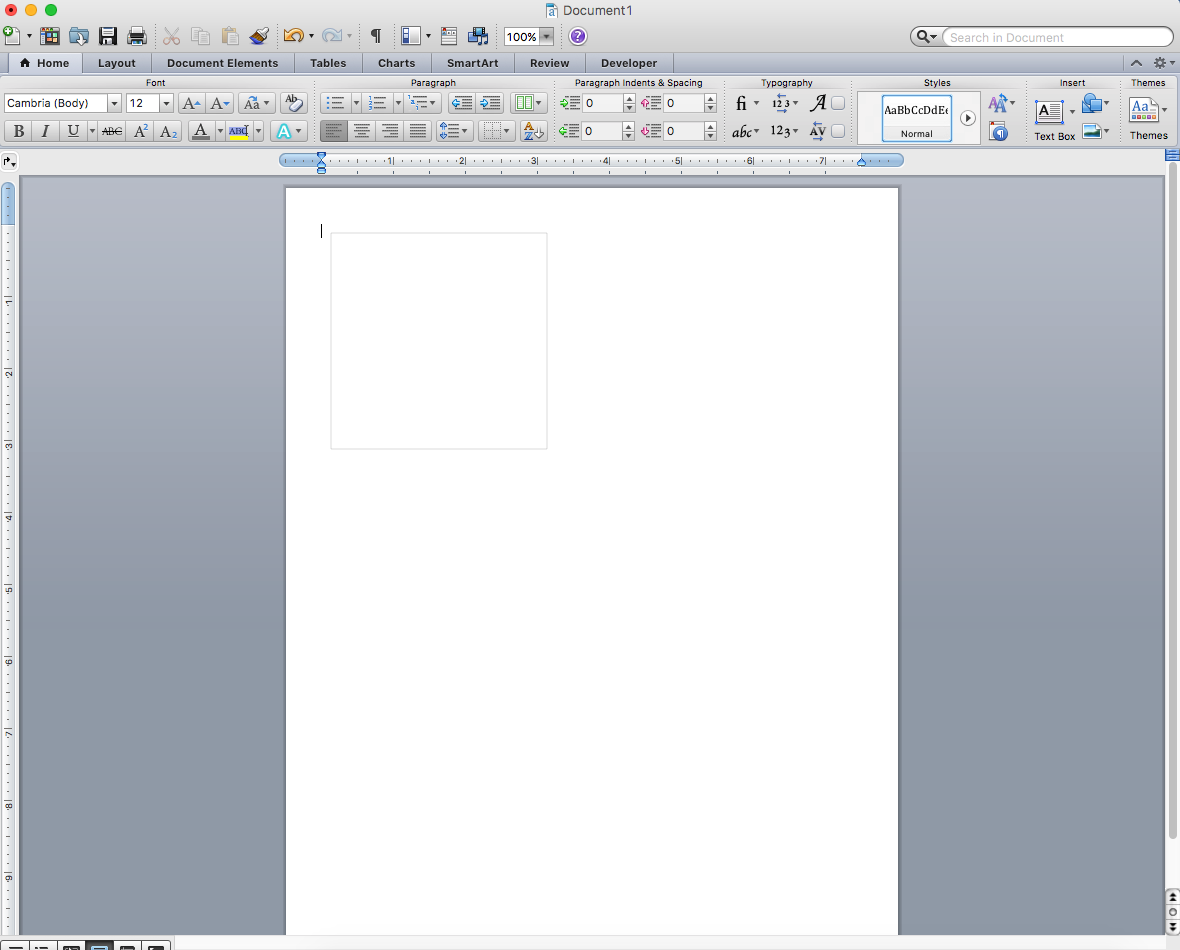Click the Search in Document field
The image size is (1180, 950).
click(1057, 37)
